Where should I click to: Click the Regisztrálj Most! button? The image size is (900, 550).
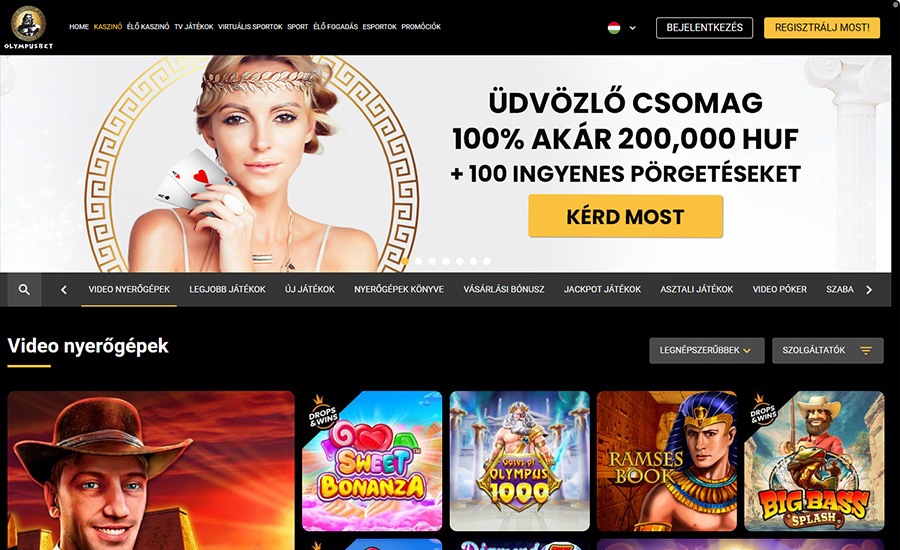822,28
